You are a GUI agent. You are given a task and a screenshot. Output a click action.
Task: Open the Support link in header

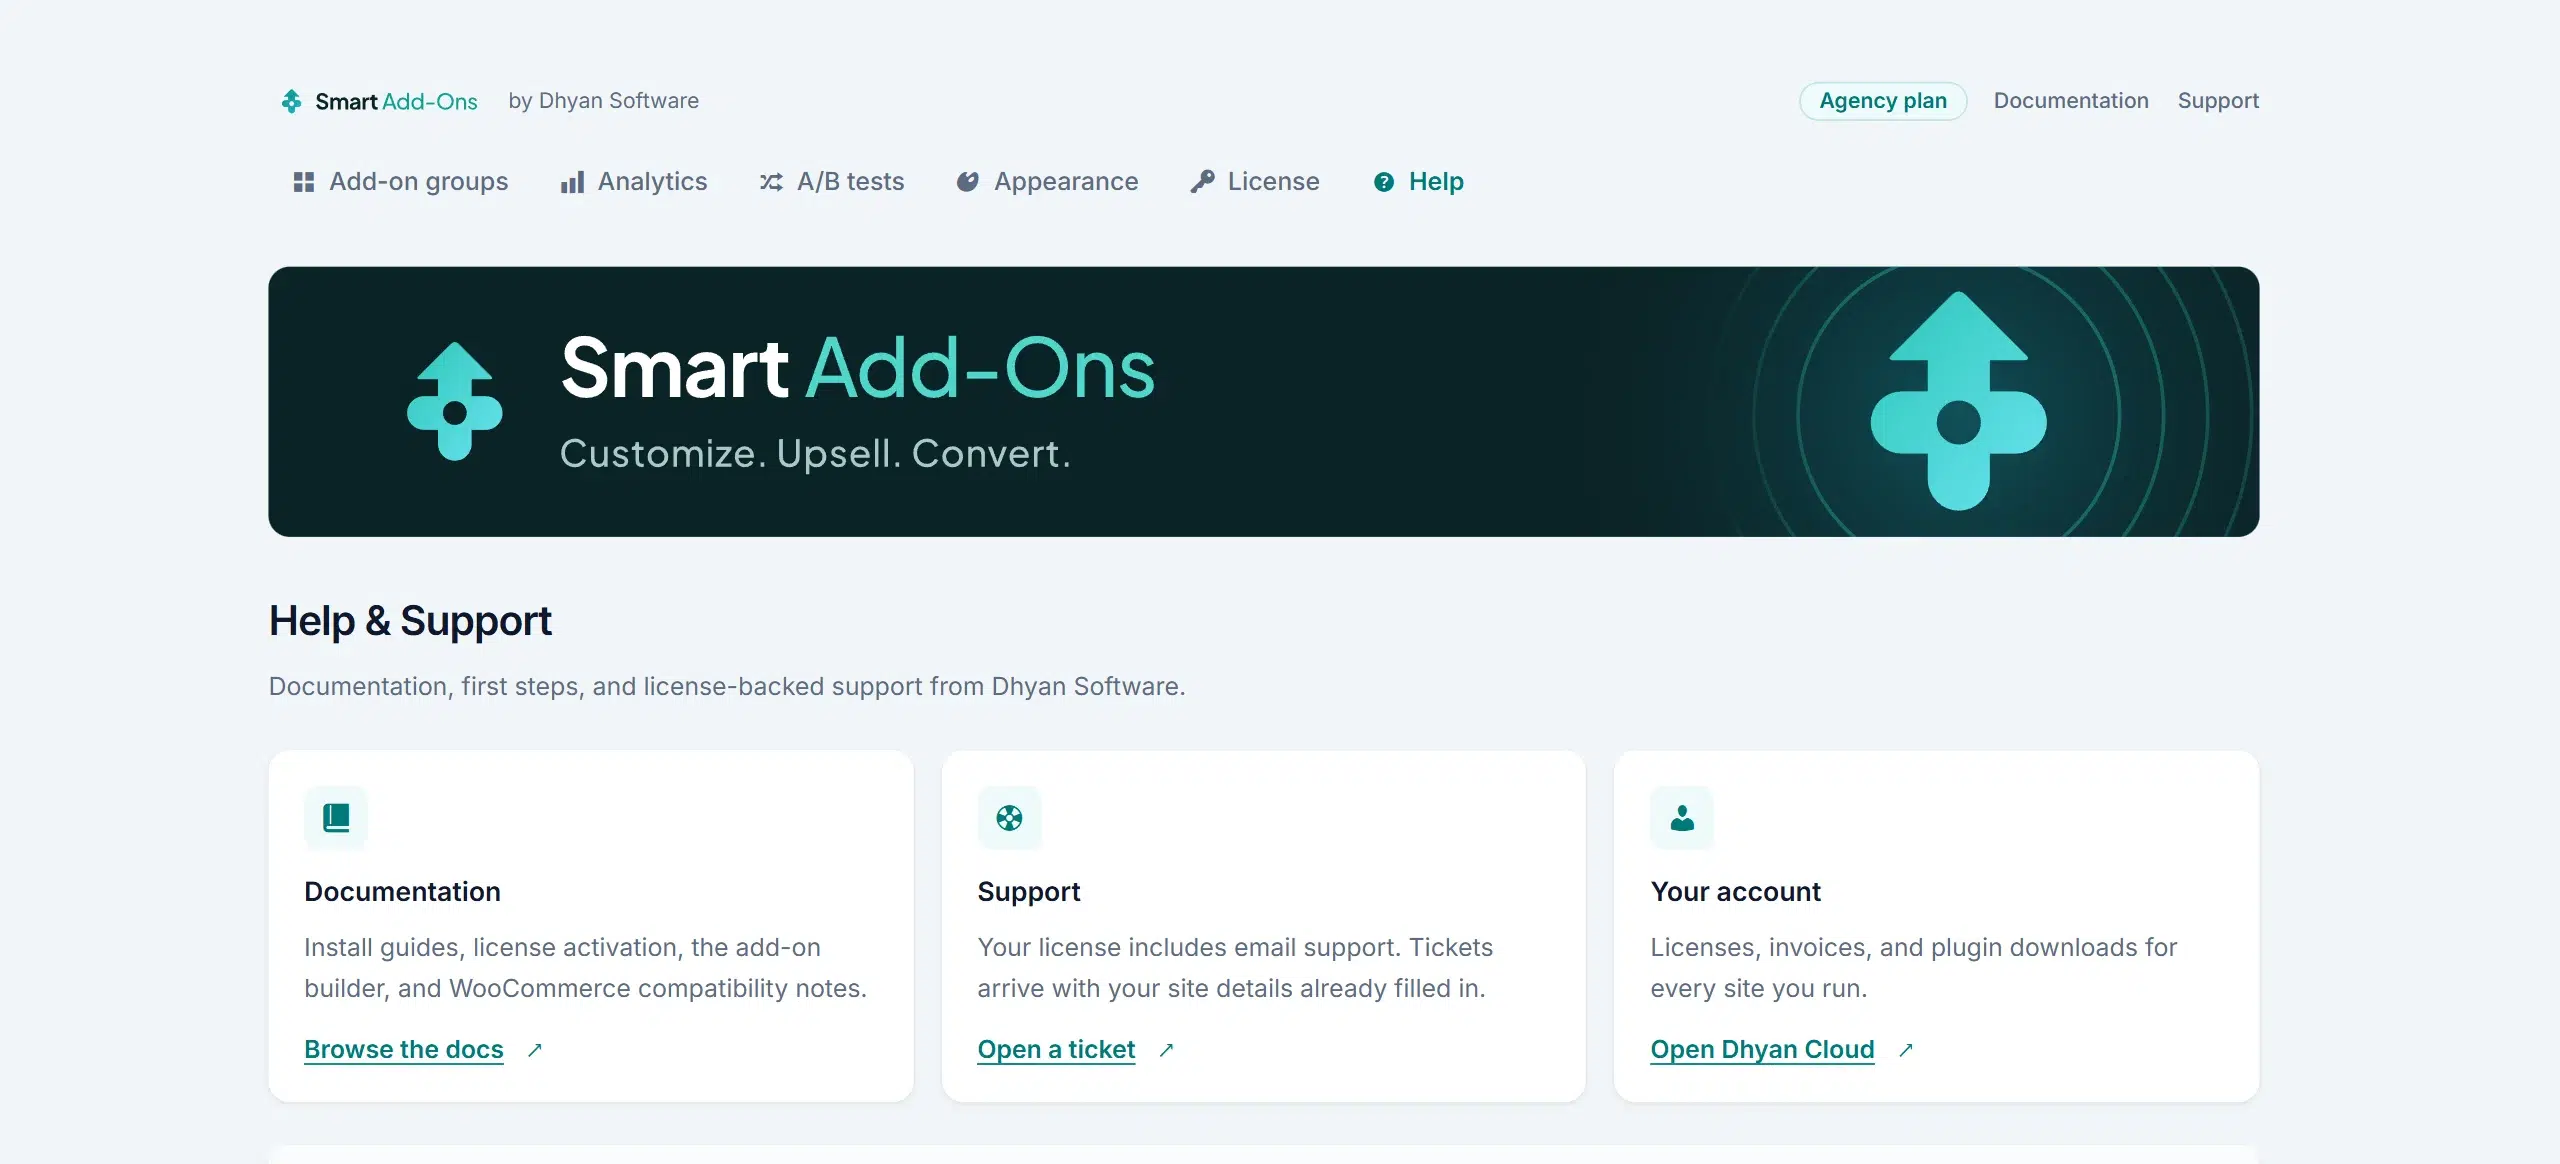pos(2218,101)
